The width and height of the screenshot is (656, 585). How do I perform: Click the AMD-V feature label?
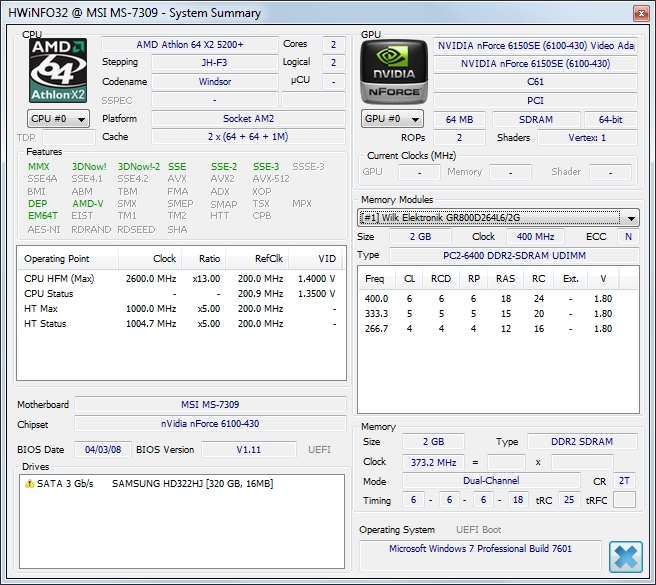(87, 204)
